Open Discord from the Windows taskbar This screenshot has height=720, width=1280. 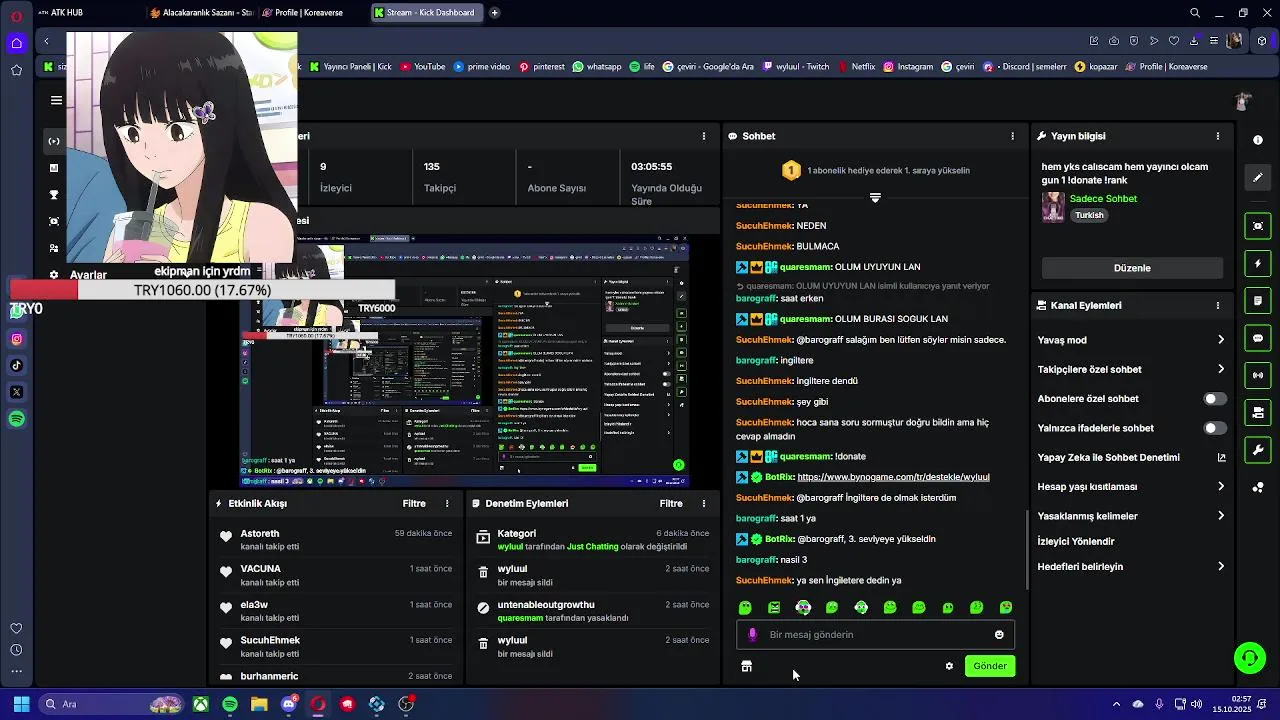pos(289,704)
